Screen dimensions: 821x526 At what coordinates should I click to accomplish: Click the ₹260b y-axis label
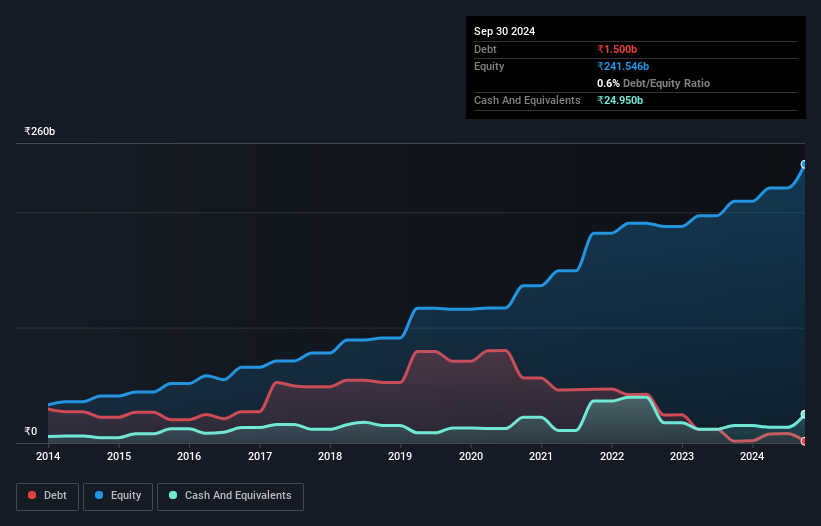pos(40,131)
